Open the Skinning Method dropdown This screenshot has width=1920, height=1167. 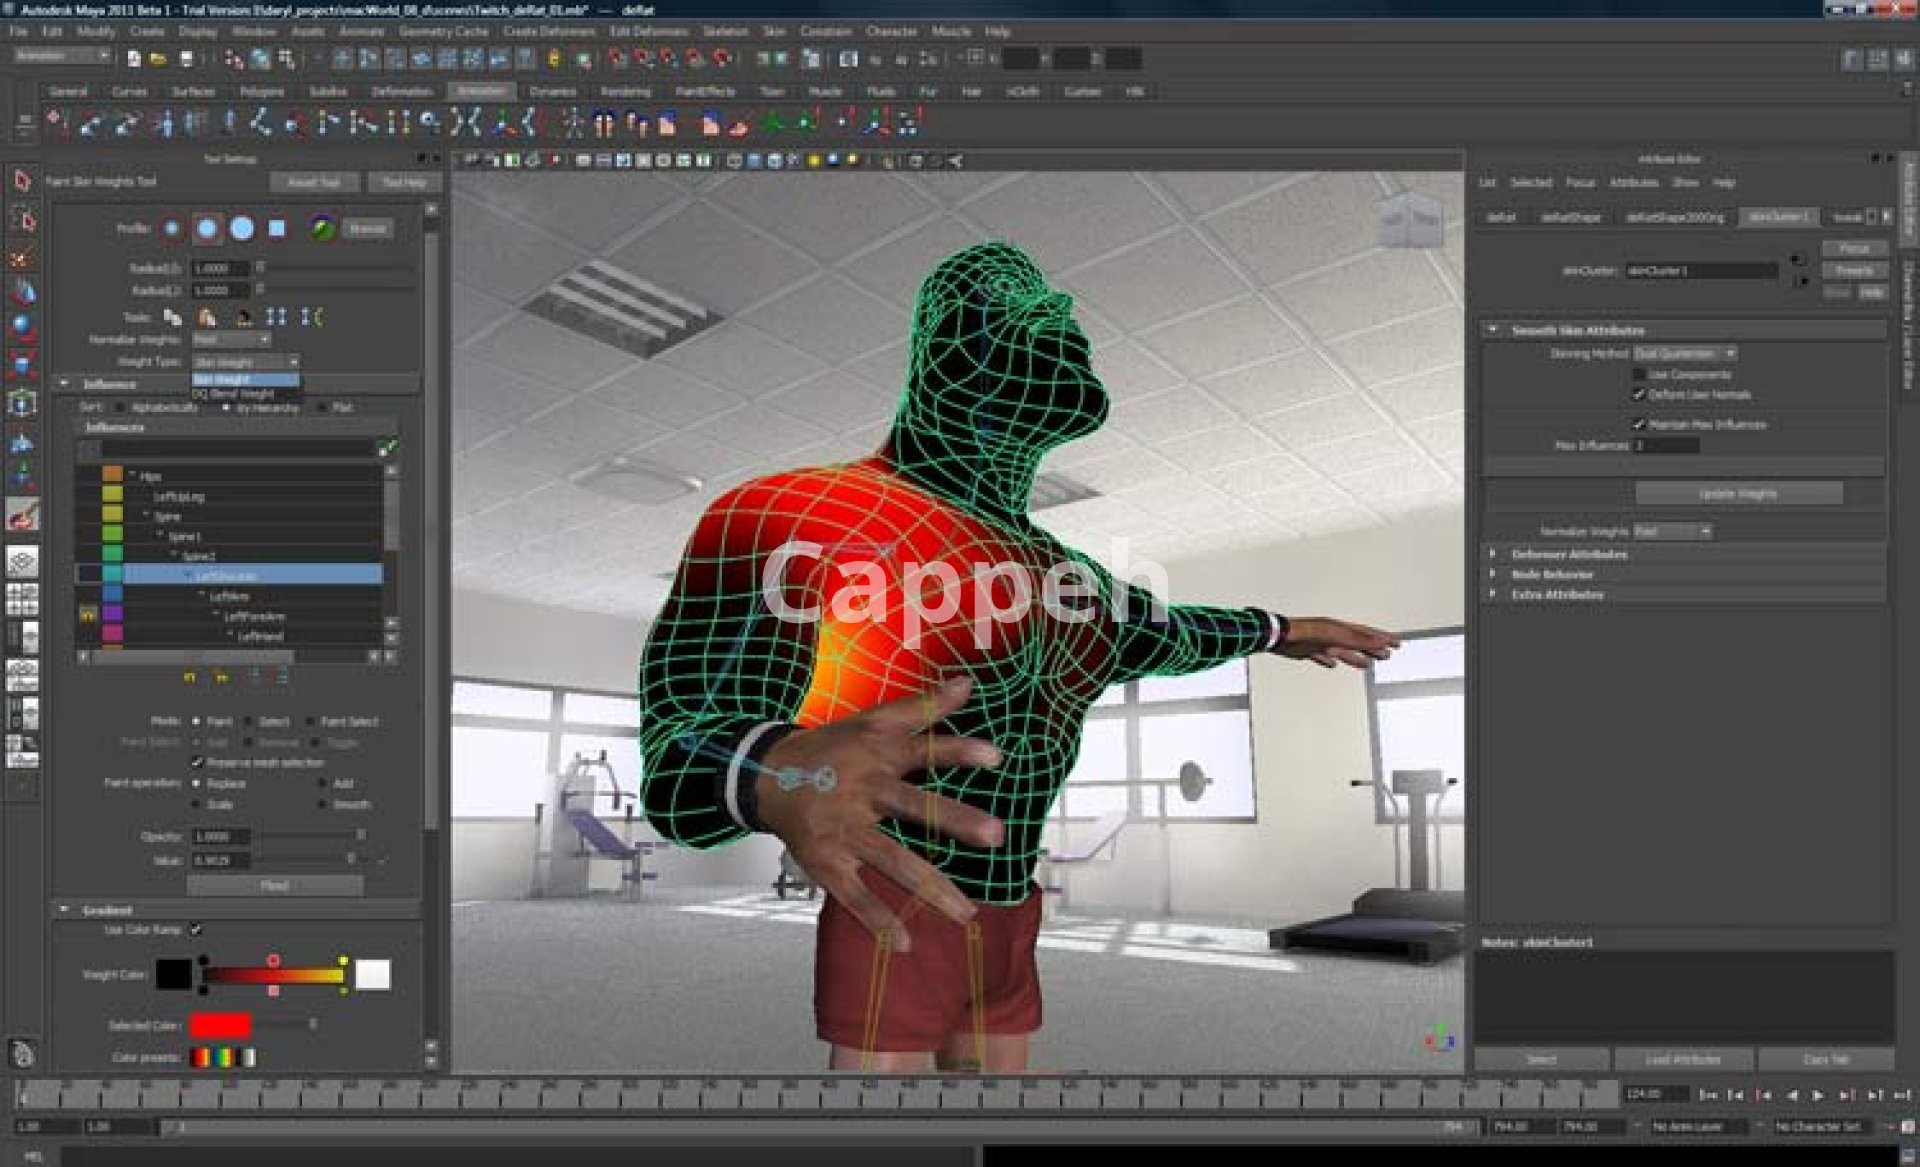[x=1685, y=354]
